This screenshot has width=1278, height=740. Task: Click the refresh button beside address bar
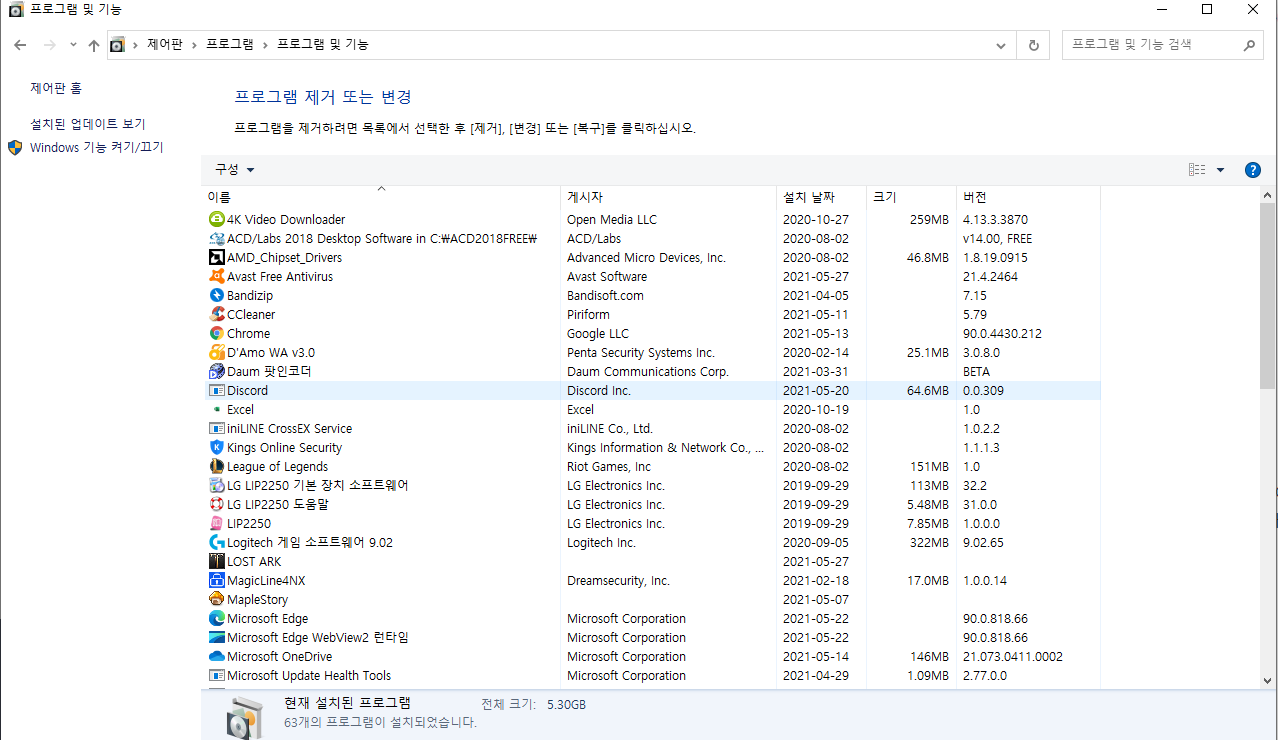click(1033, 45)
